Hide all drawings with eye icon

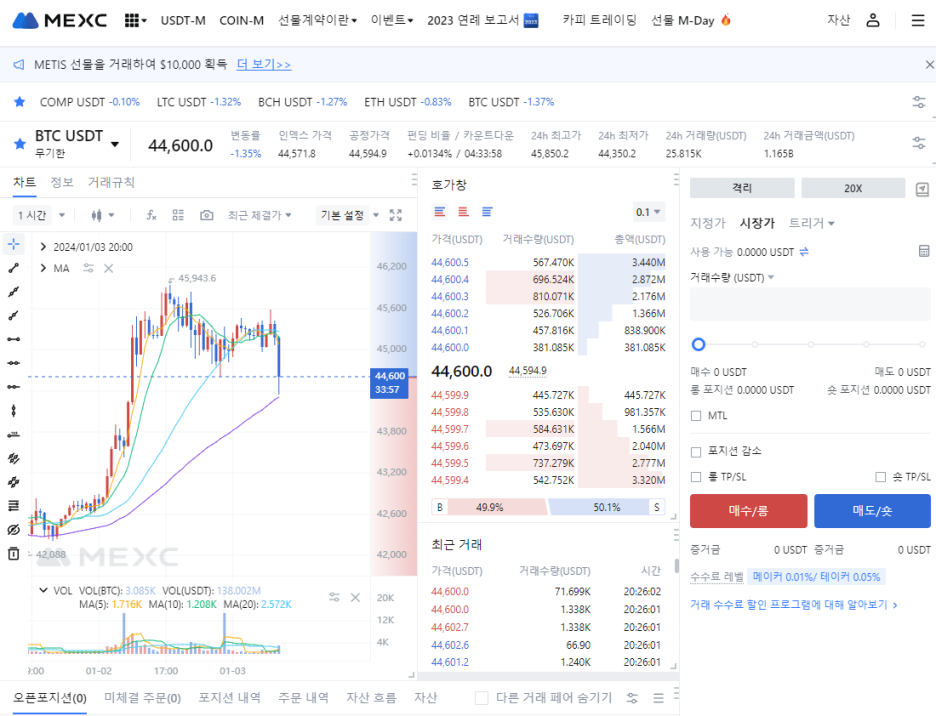click(x=14, y=530)
